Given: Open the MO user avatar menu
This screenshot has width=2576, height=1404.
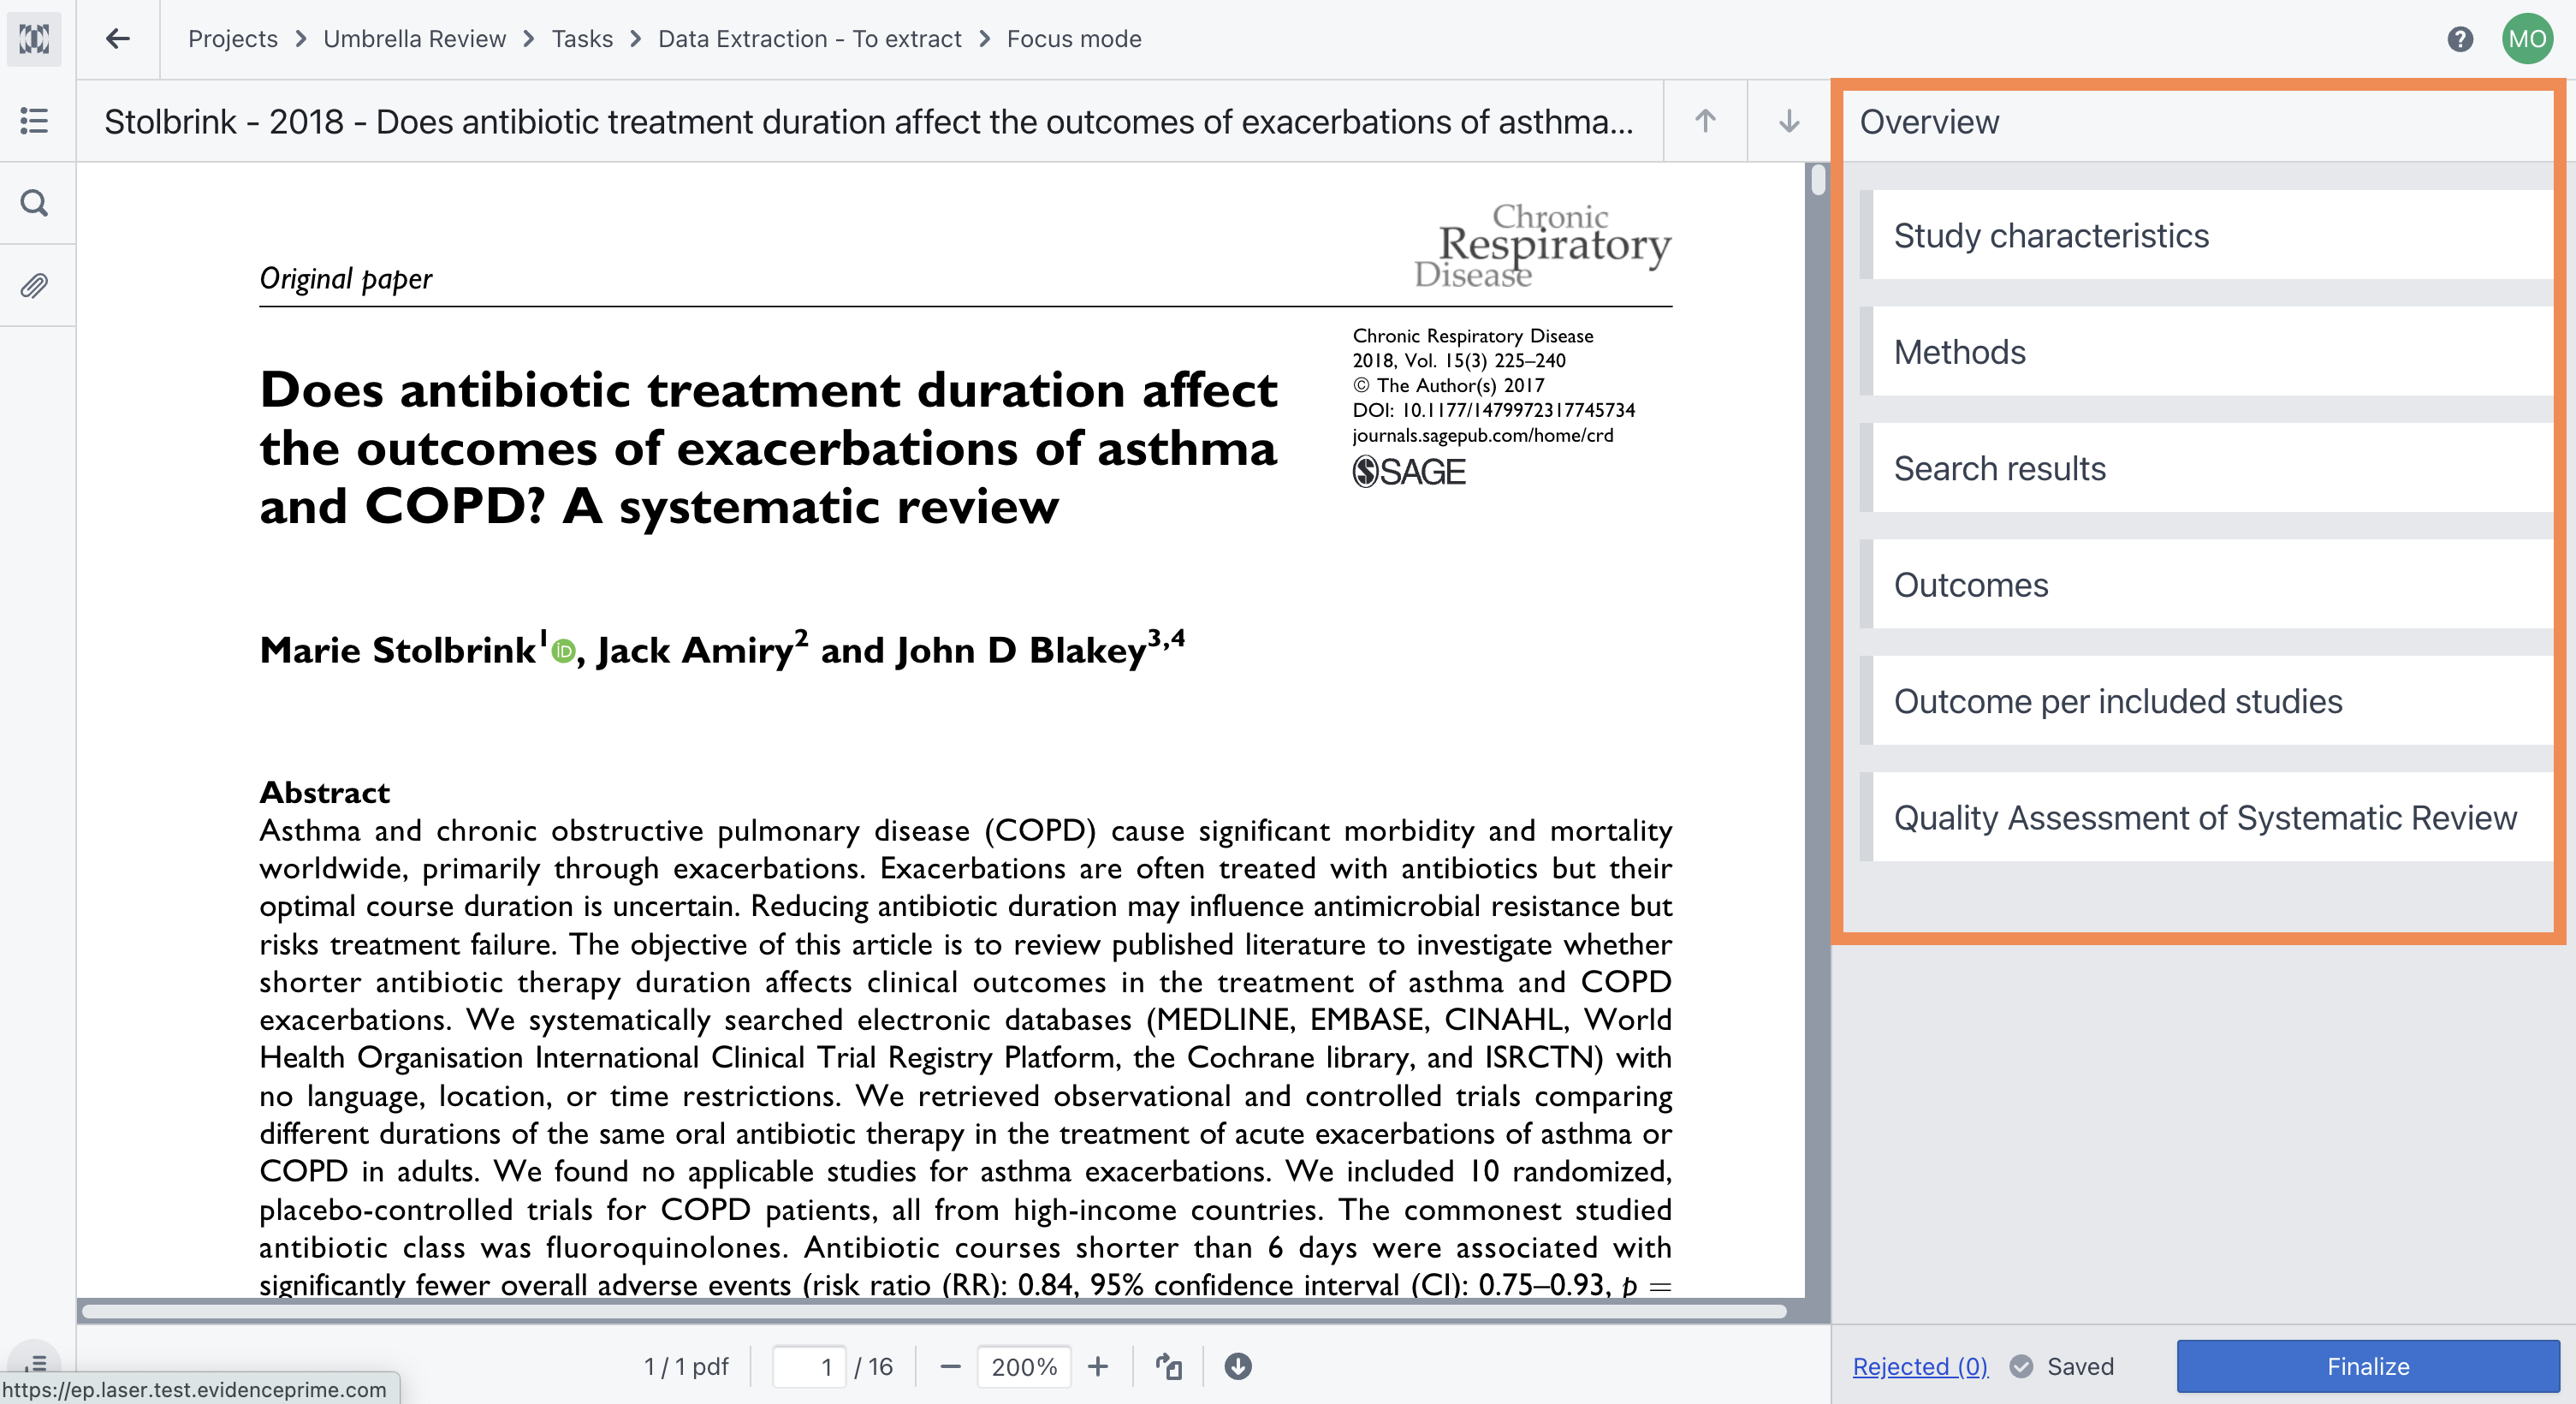Looking at the screenshot, I should [2527, 39].
